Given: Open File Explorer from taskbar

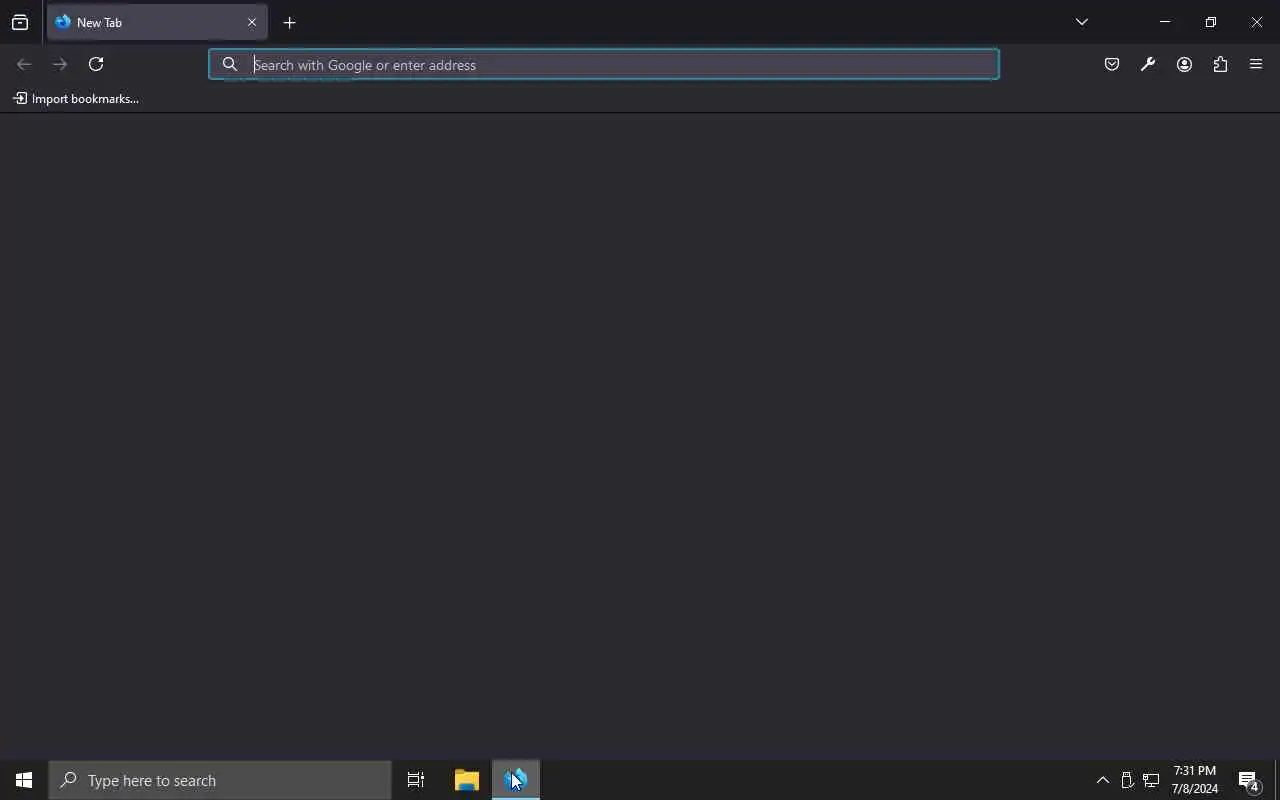Looking at the screenshot, I should point(467,780).
